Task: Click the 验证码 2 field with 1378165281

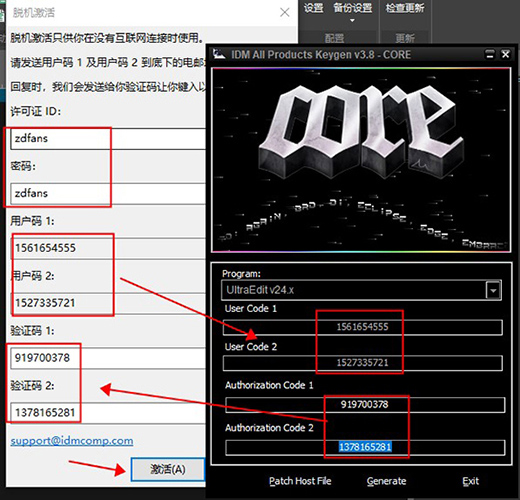Action: point(108,413)
